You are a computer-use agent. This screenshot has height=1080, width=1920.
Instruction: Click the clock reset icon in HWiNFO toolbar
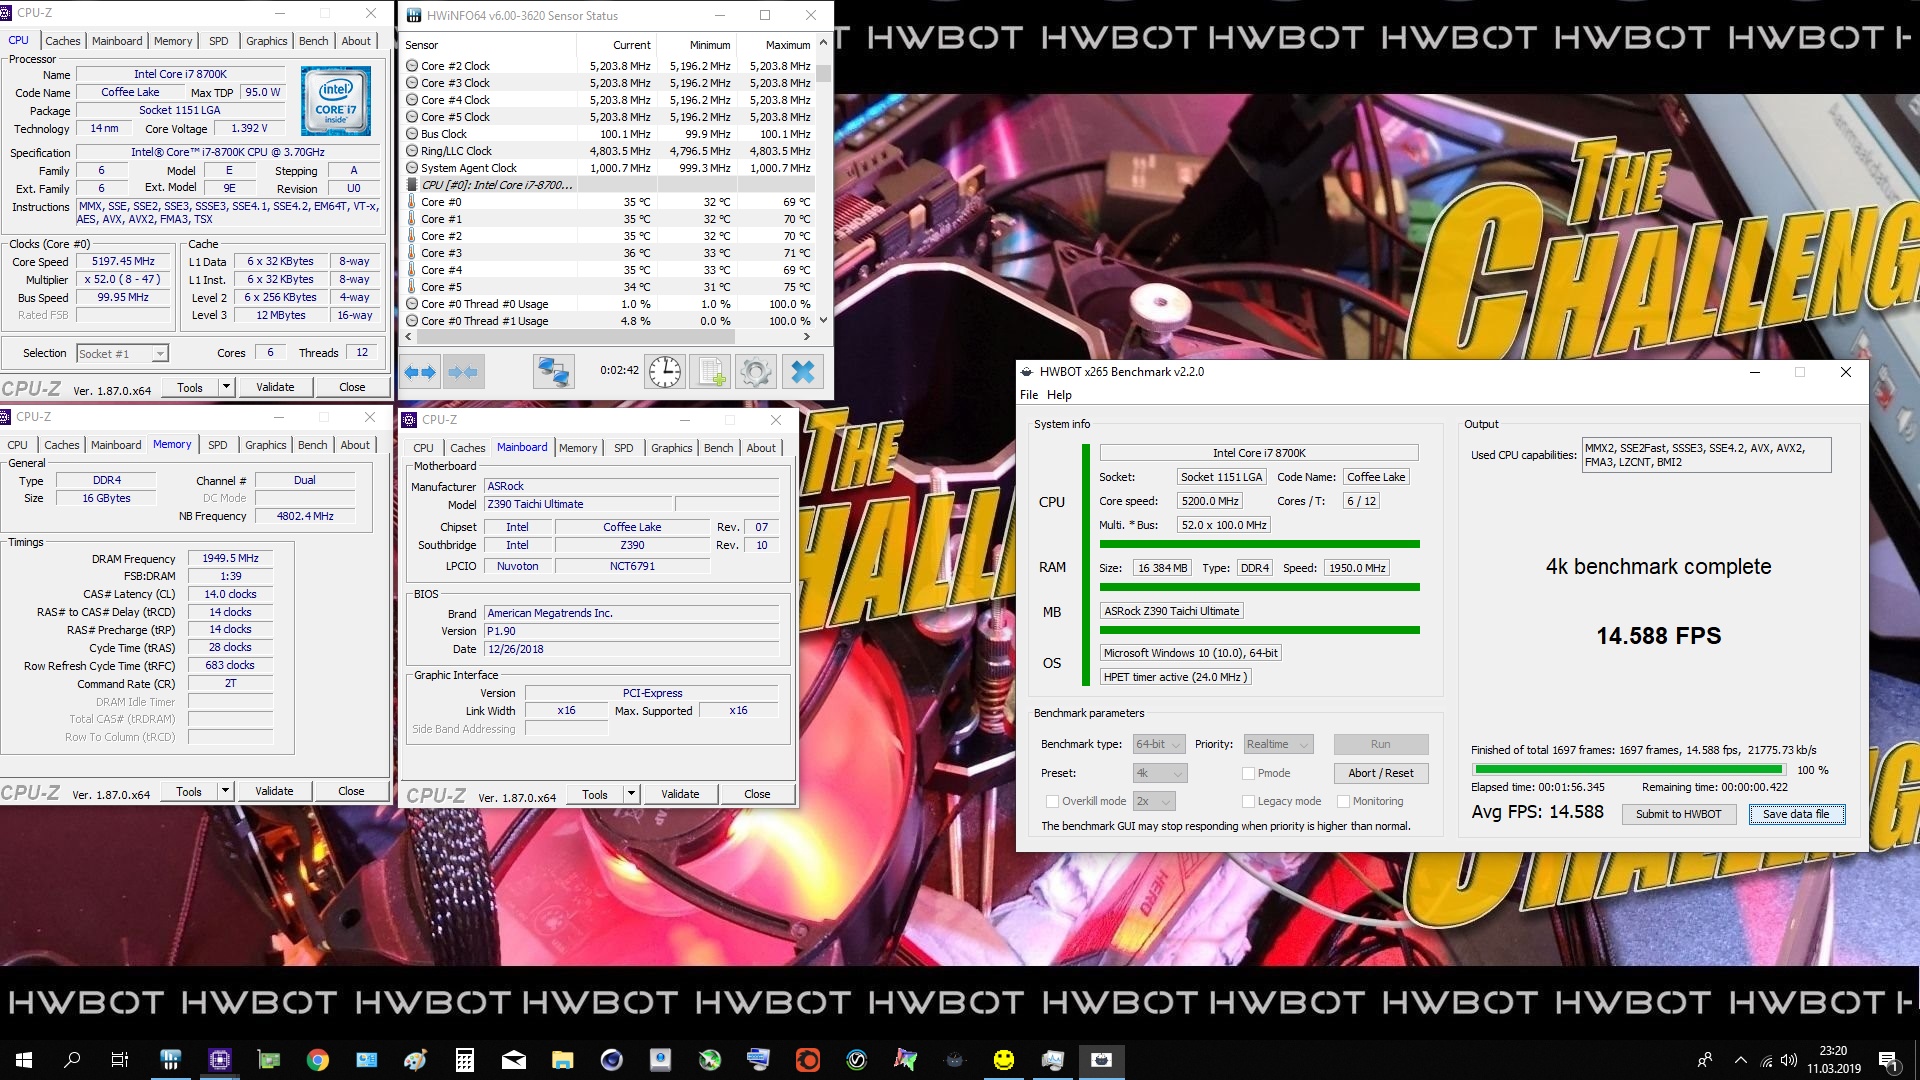(665, 372)
